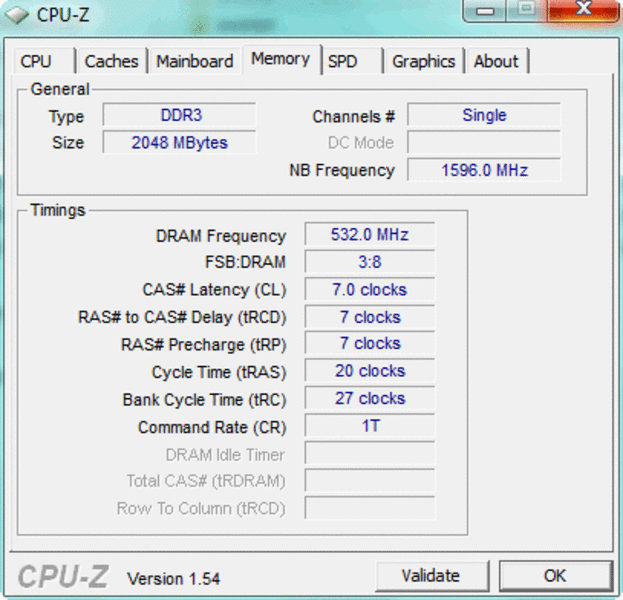Image resolution: width=623 pixels, height=600 pixels.
Task: Click the Size label
Action: pos(68,143)
